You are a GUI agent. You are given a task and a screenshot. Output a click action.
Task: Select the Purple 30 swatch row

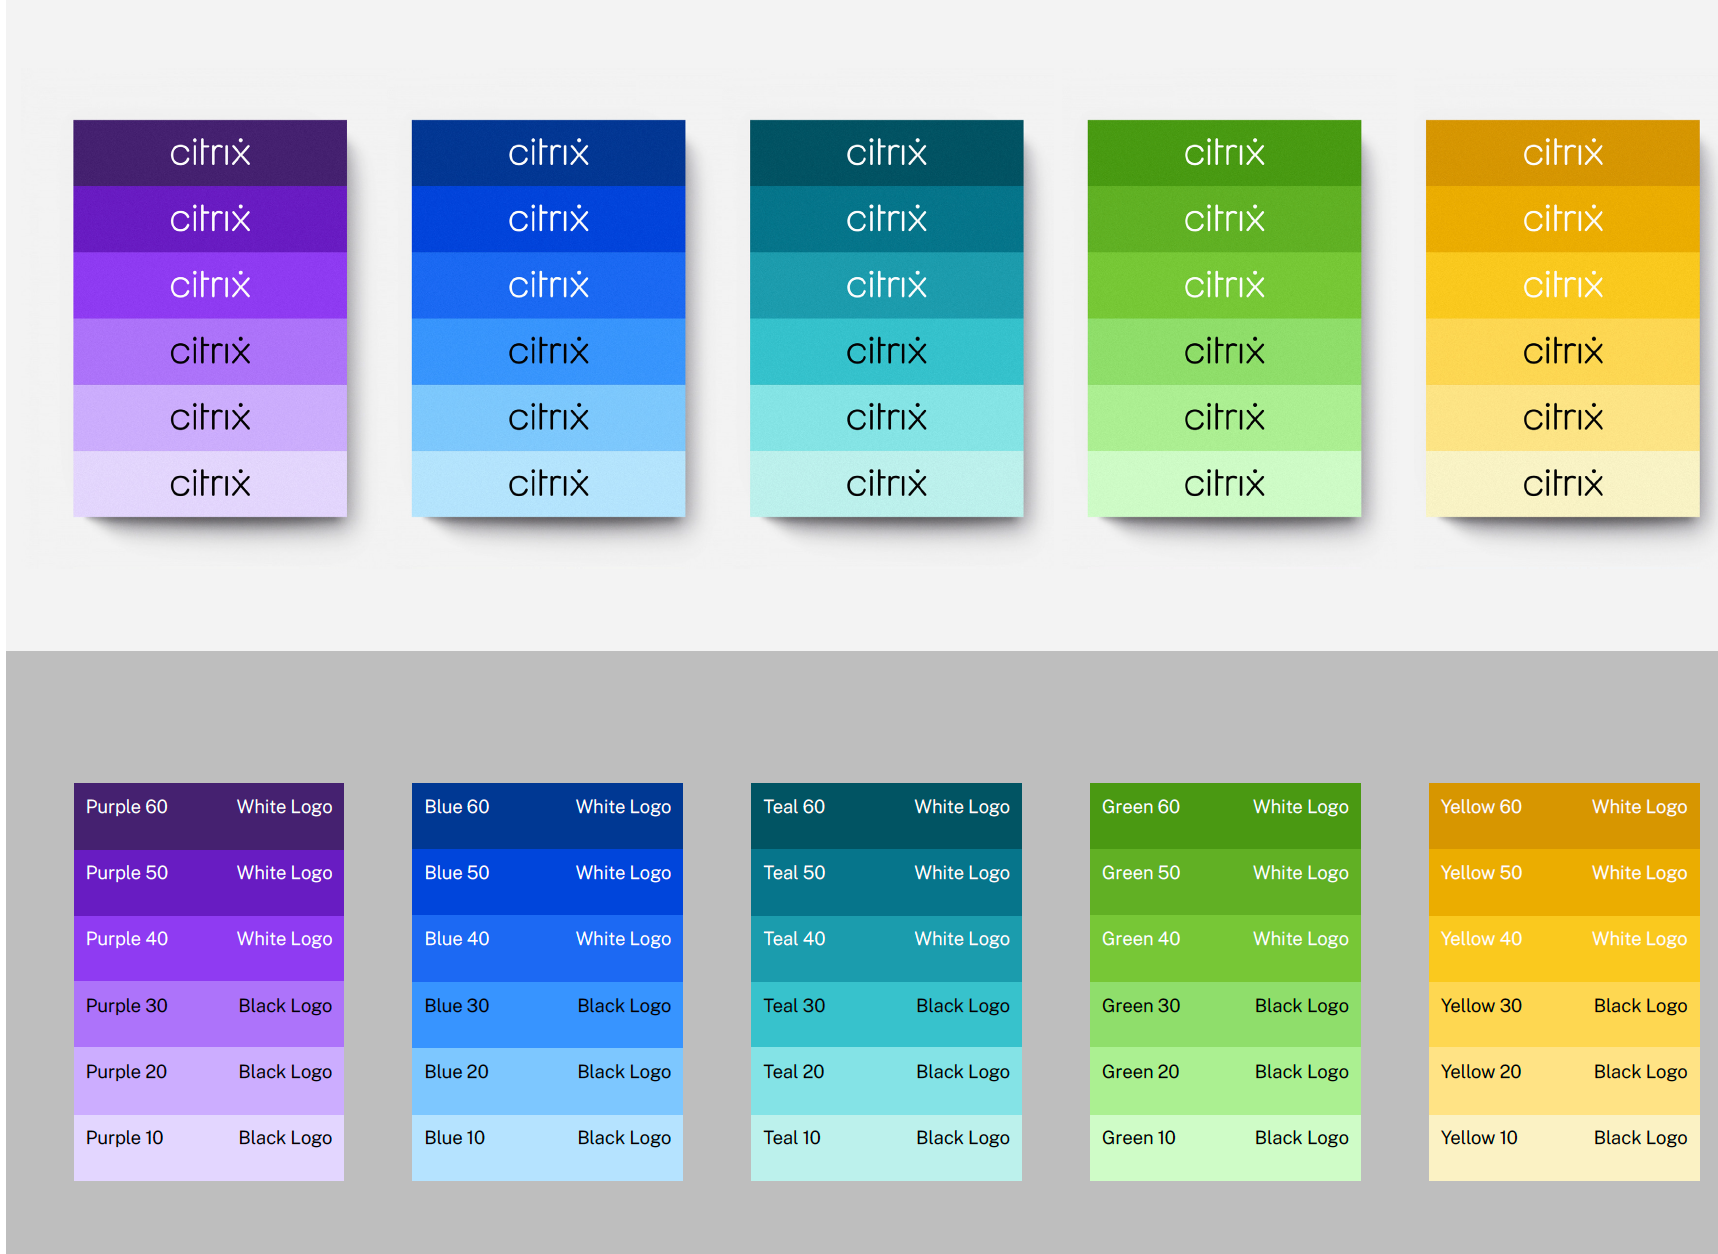pyautogui.click(x=209, y=1015)
